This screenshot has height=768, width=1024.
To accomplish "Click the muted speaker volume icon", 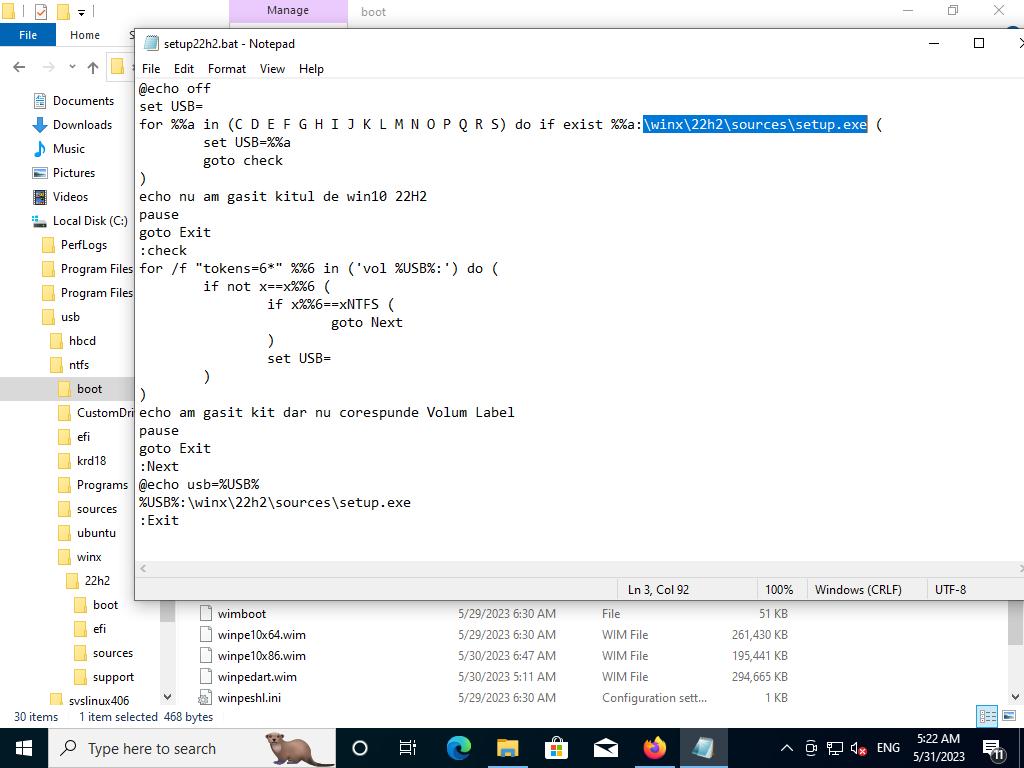I will 858,748.
